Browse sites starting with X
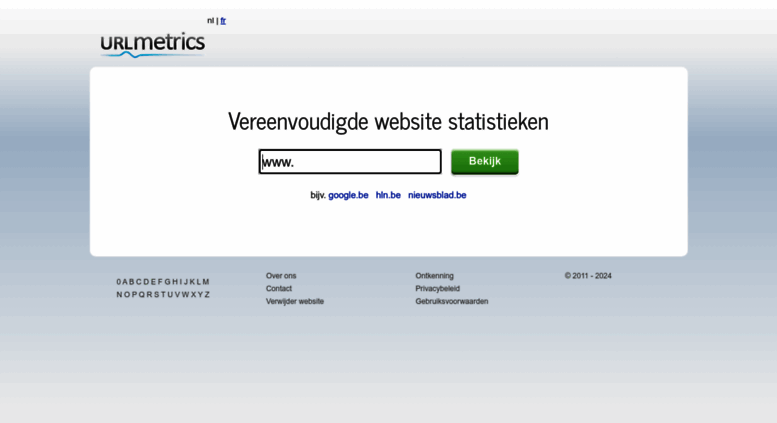The width and height of the screenshot is (777, 423). click(x=193, y=295)
